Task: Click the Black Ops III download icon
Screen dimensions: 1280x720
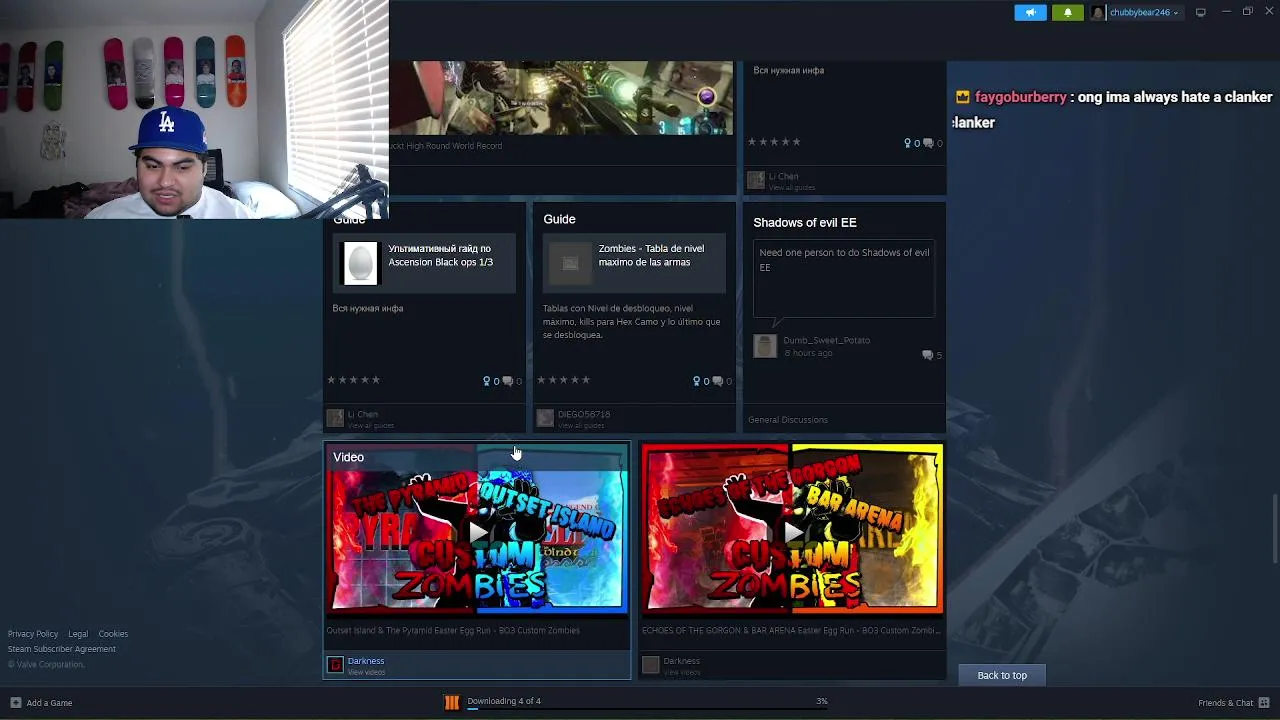Action: pyautogui.click(x=451, y=702)
